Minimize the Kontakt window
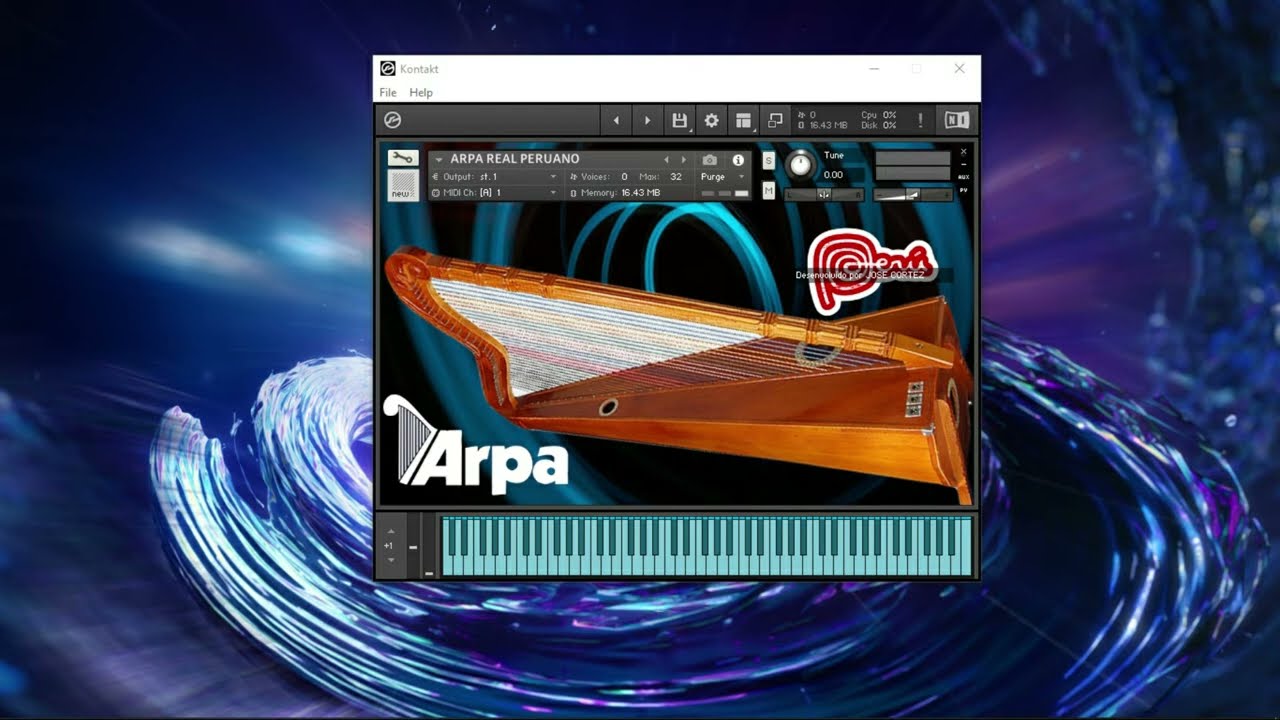The image size is (1280, 720). (x=875, y=68)
